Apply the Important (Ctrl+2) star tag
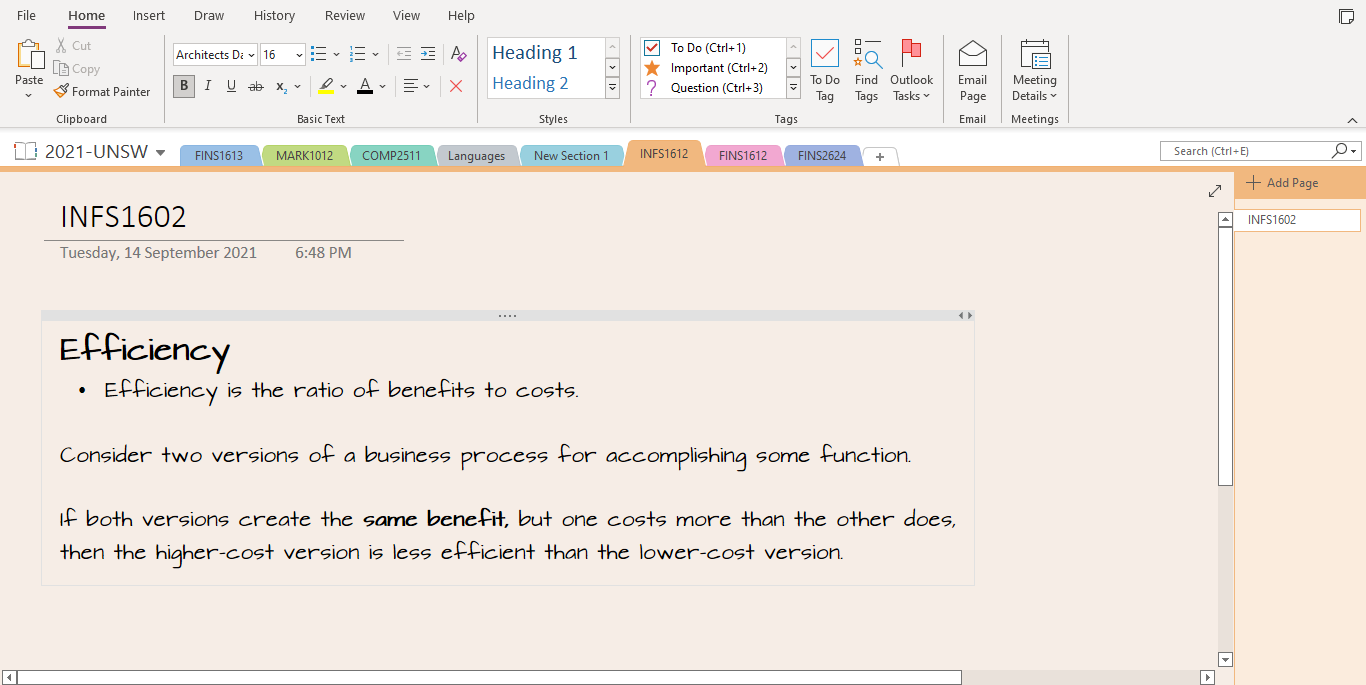1366x685 pixels. 708,68
